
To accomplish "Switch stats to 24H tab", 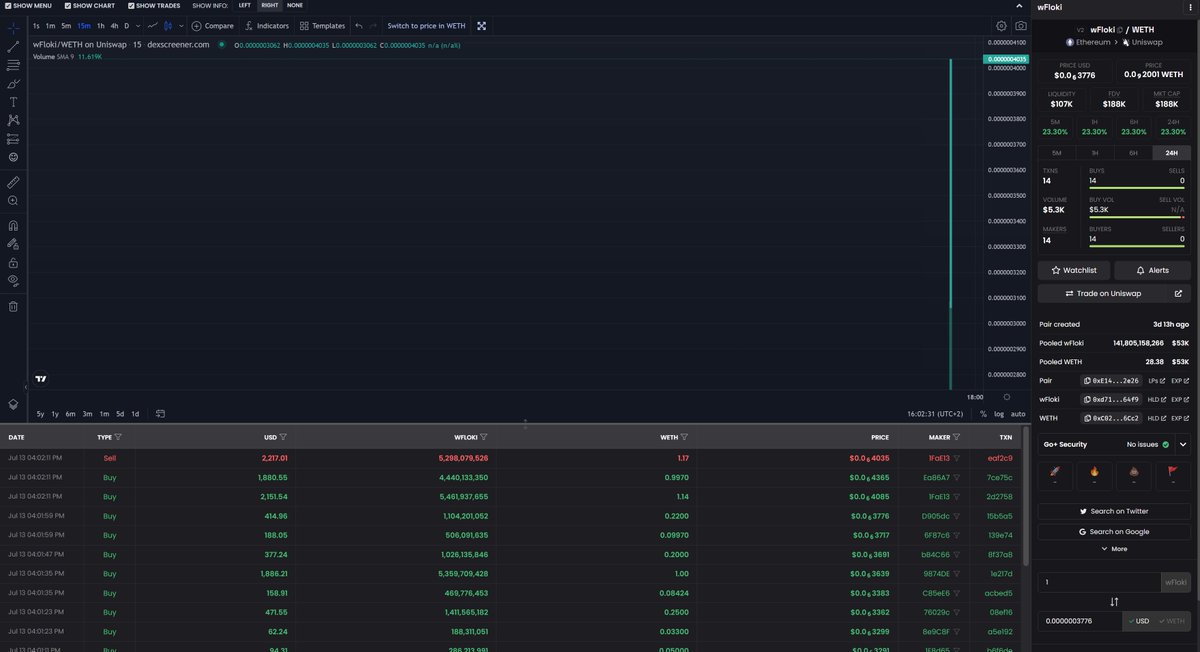I will 1172,153.
